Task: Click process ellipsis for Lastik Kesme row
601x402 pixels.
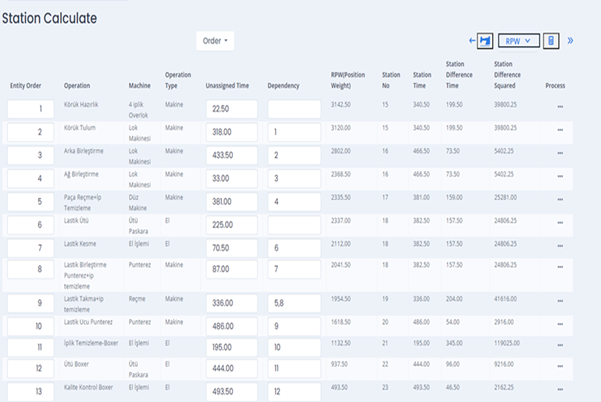Action: coord(559,246)
